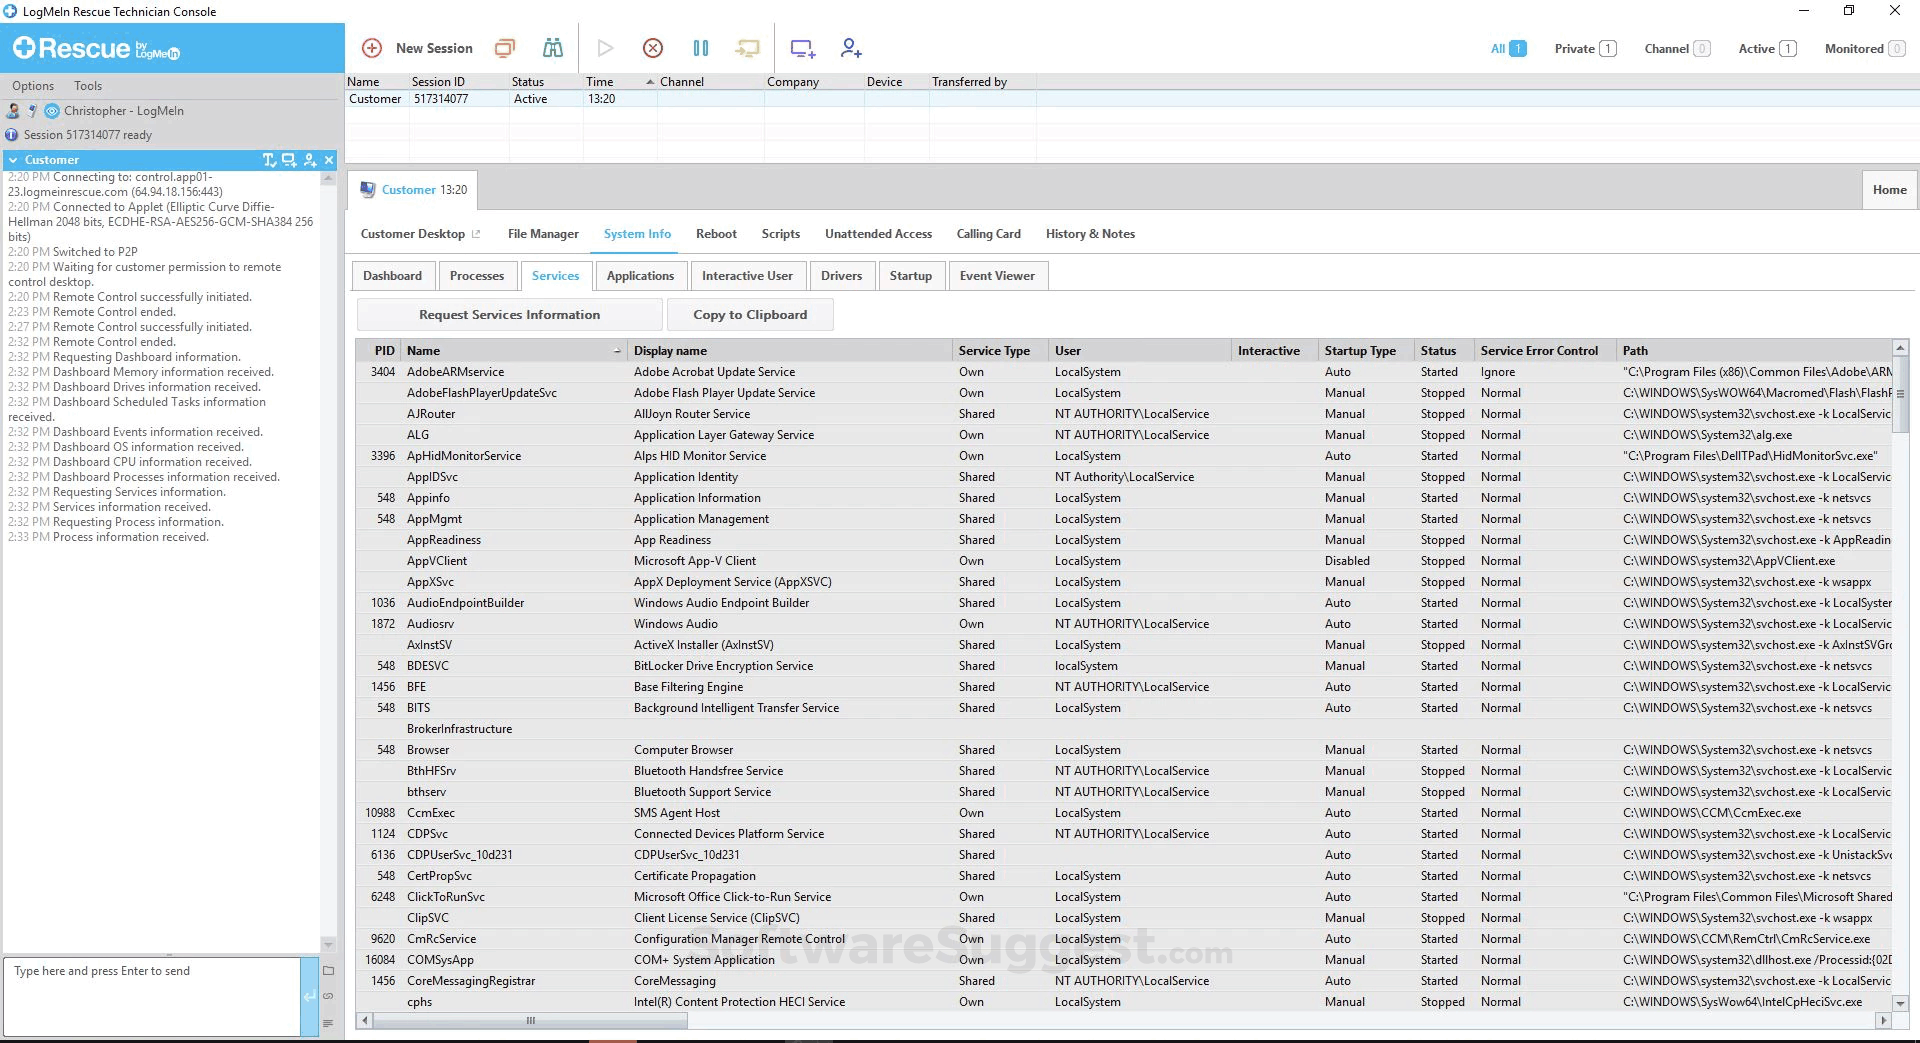1920x1043 pixels.
Task: Switch to the File Manager tab
Action: point(542,233)
